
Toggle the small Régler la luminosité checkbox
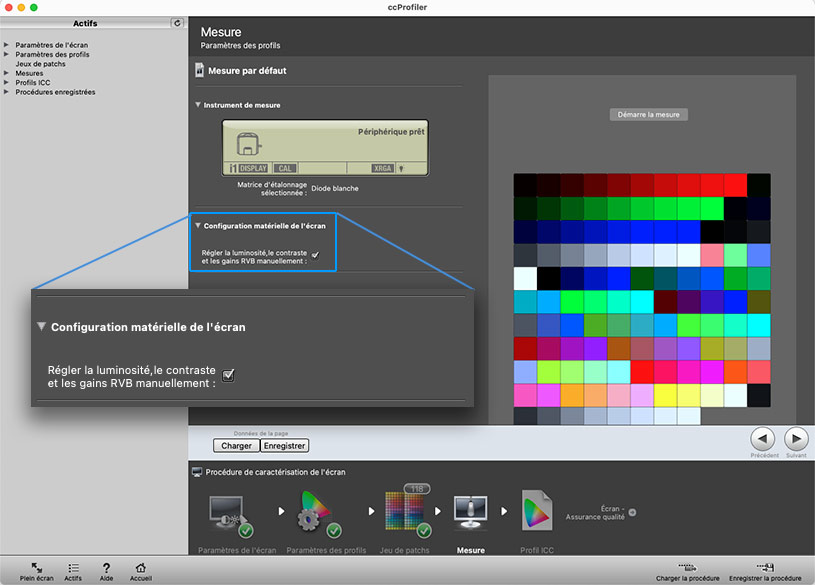tap(315, 255)
